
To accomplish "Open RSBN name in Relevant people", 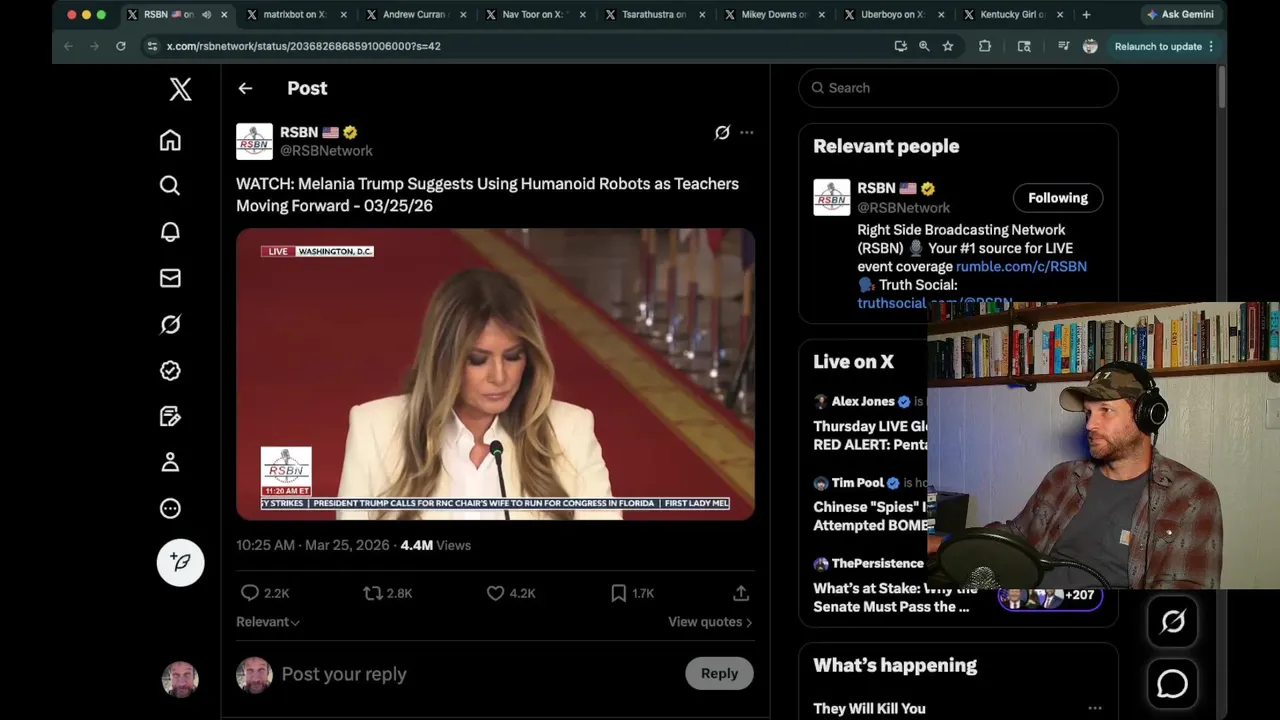I will tap(876, 188).
